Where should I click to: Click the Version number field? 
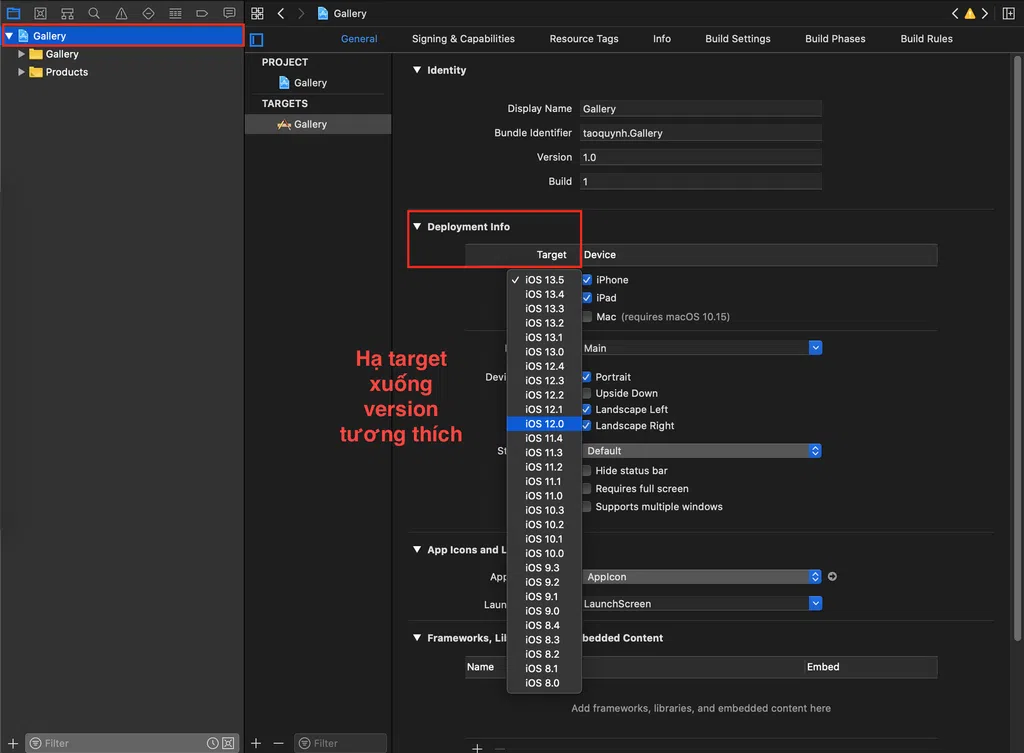point(701,157)
